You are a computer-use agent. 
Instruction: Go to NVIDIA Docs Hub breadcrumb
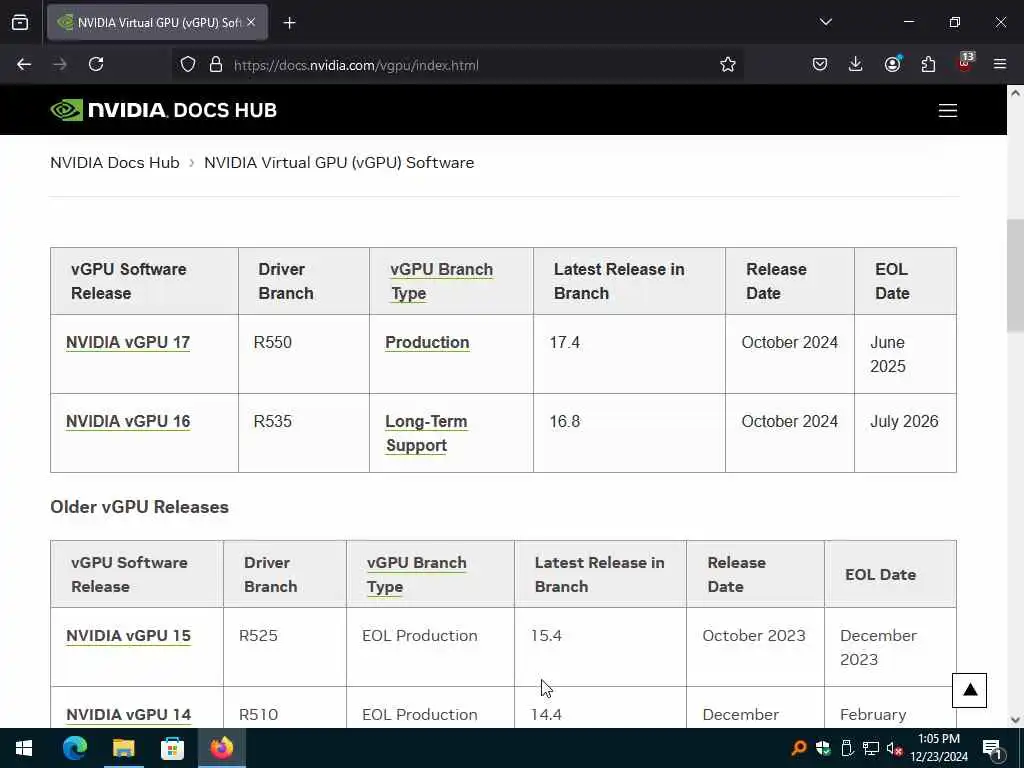[115, 163]
